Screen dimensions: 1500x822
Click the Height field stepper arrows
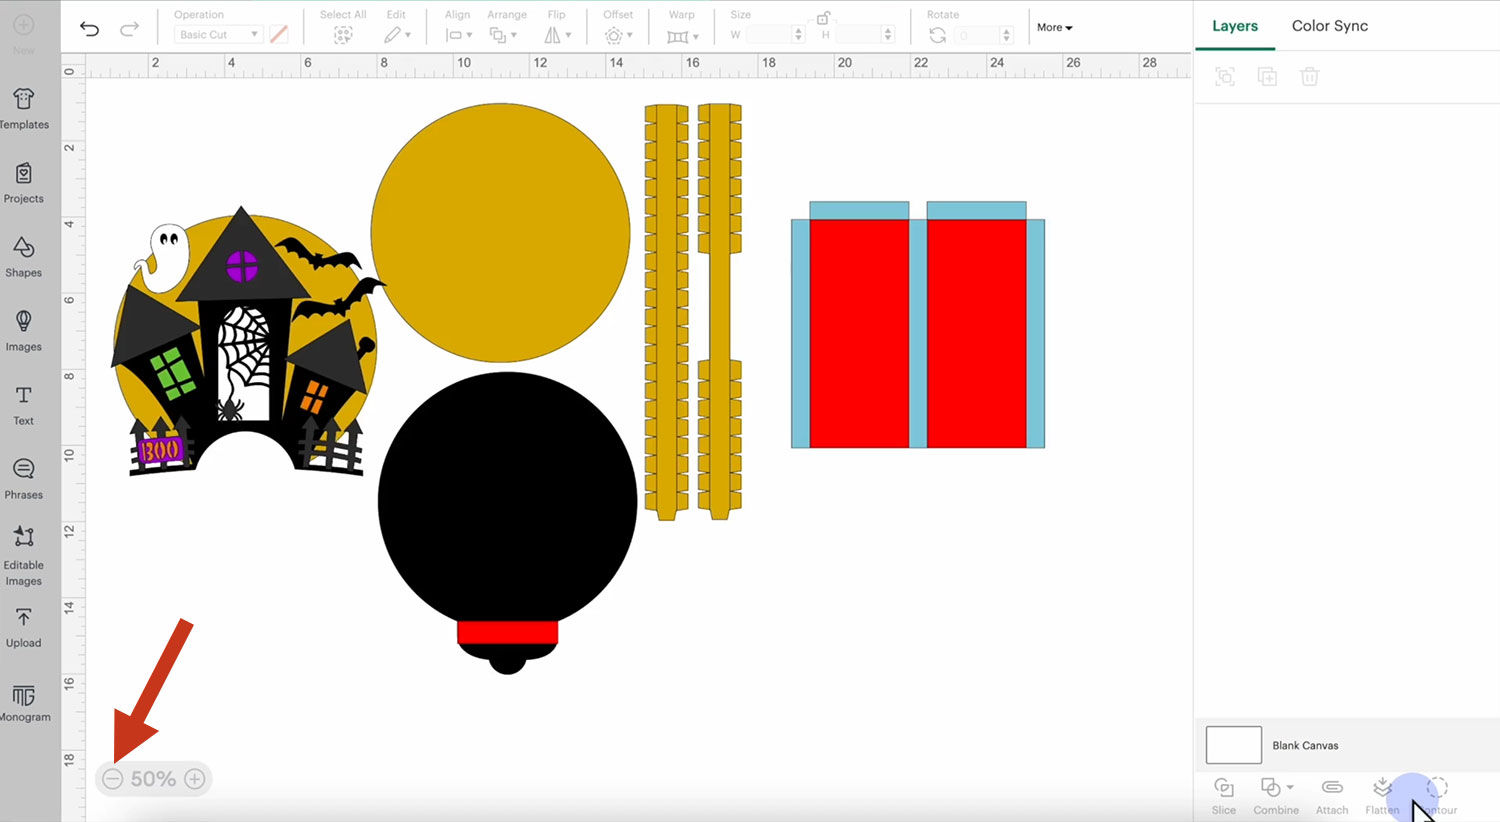(x=888, y=35)
